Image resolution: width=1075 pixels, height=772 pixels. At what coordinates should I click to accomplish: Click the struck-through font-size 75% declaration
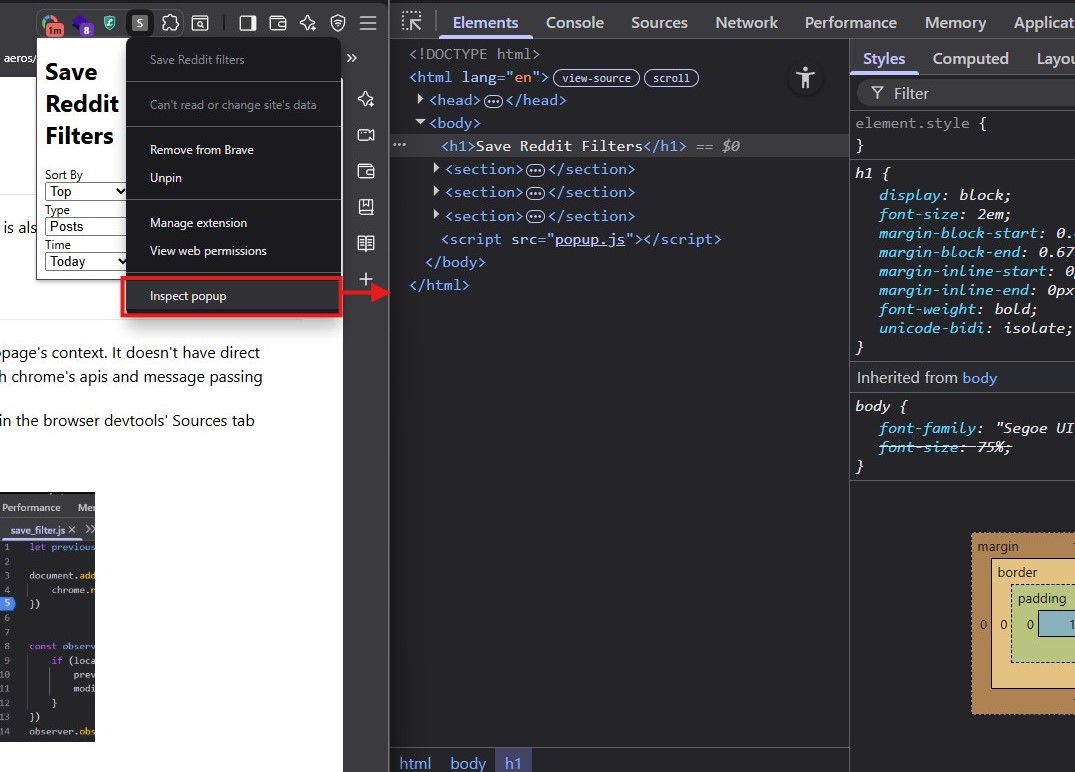coord(945,448)
